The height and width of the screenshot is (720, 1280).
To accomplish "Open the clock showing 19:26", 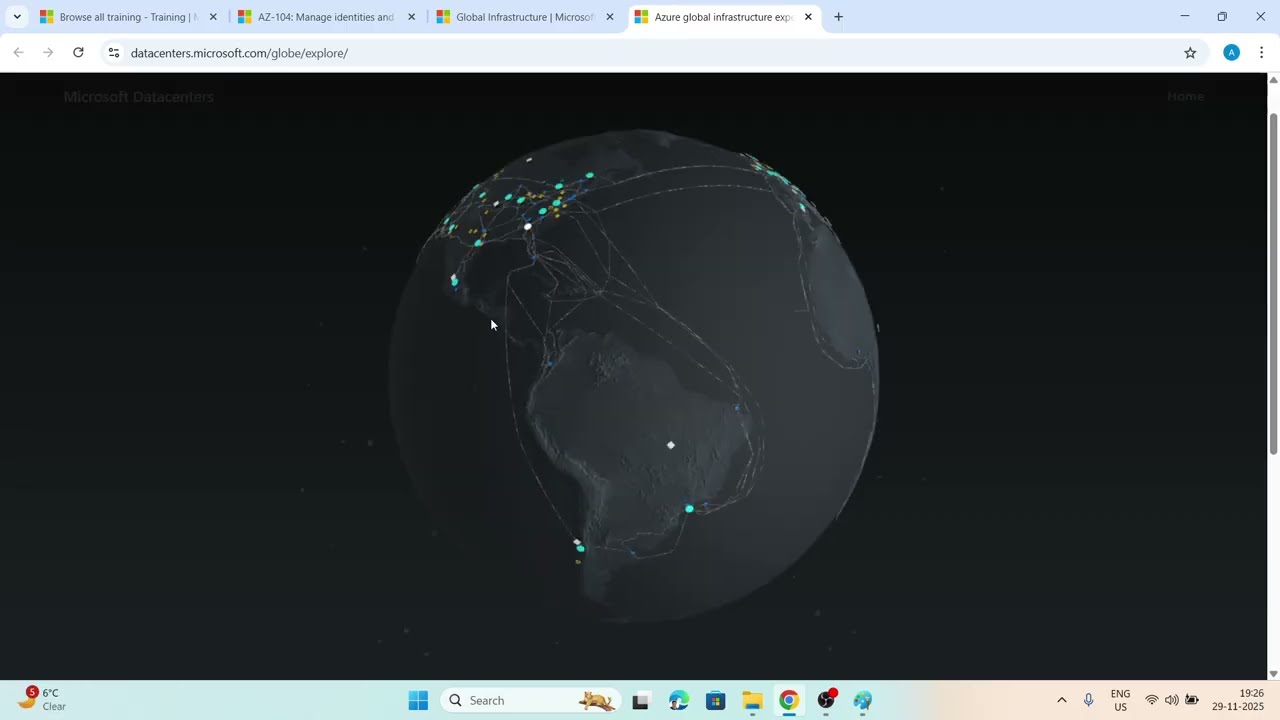I will 1238,700.
